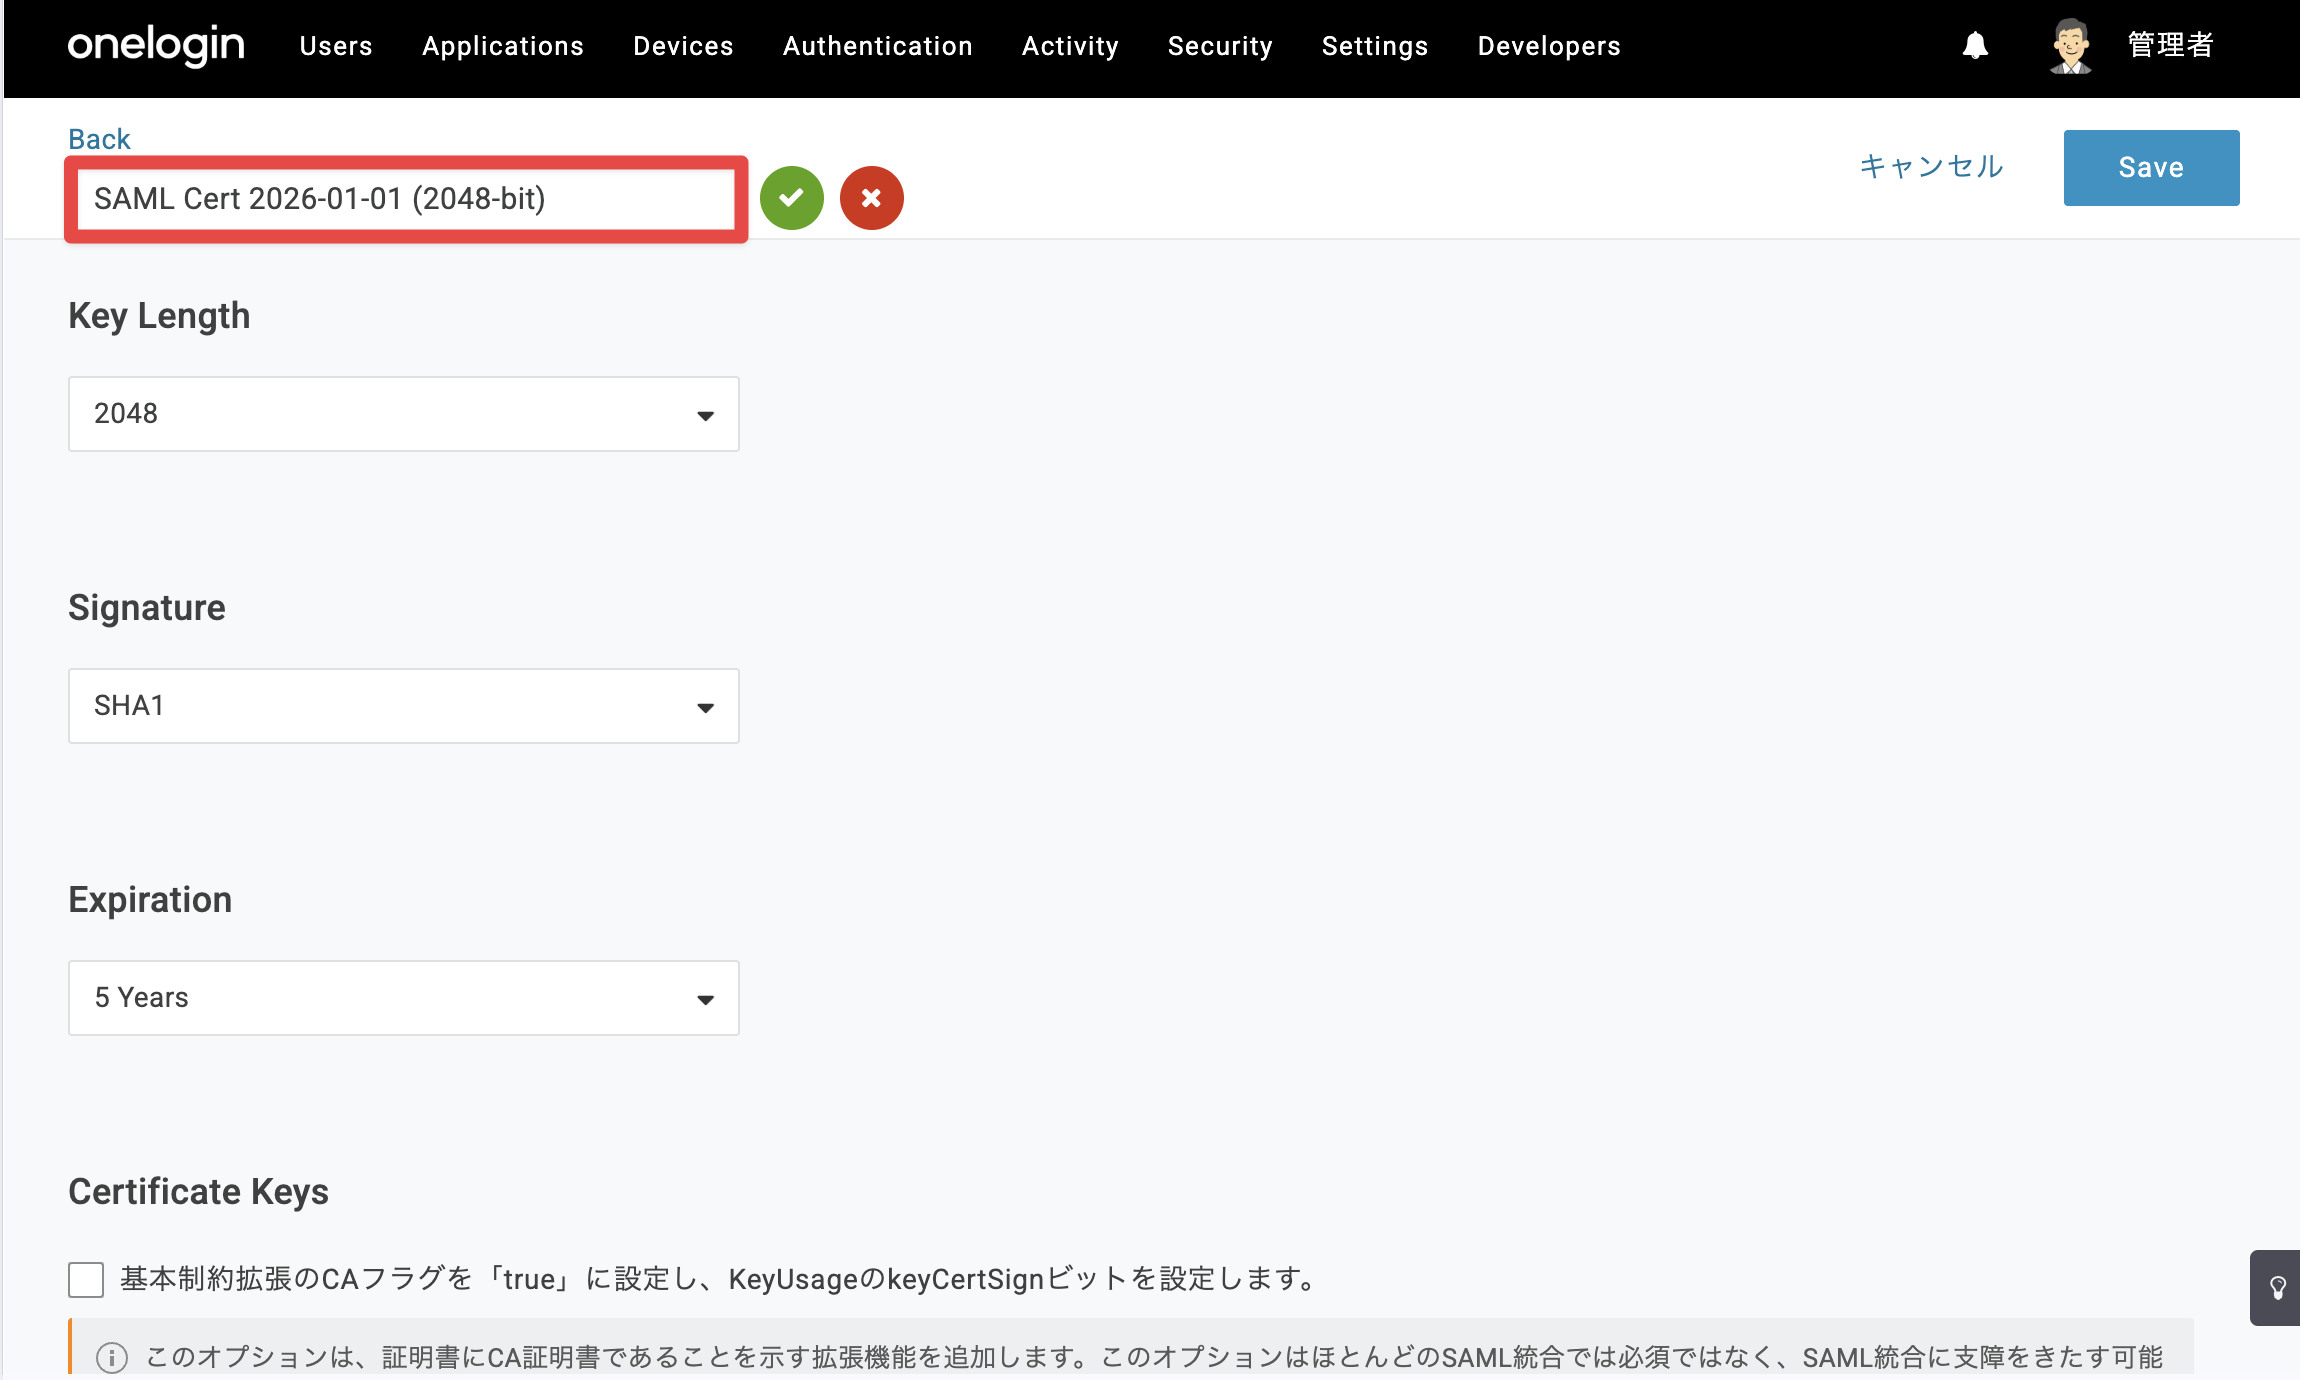Open the Security menu
Image resolution: width=2300 pixels, height=1380 pixels.
pyautogui.click(x=1220, y=46)
